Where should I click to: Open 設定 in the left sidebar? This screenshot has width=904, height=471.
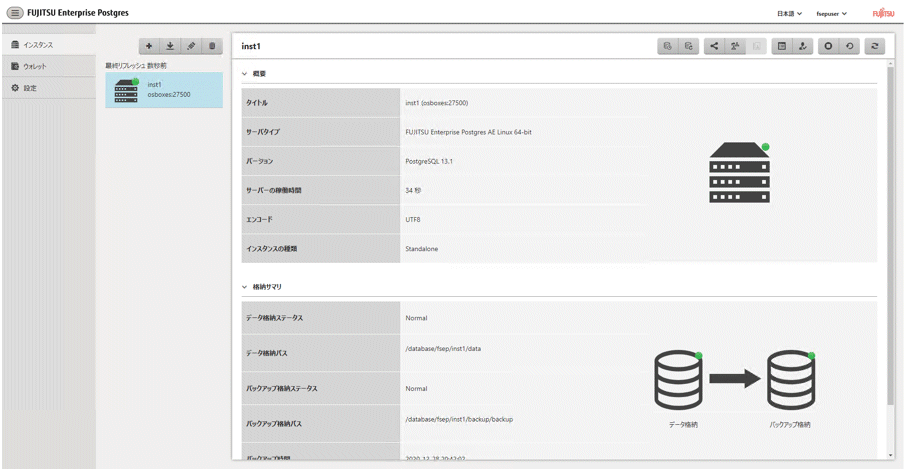coord(49,88)
